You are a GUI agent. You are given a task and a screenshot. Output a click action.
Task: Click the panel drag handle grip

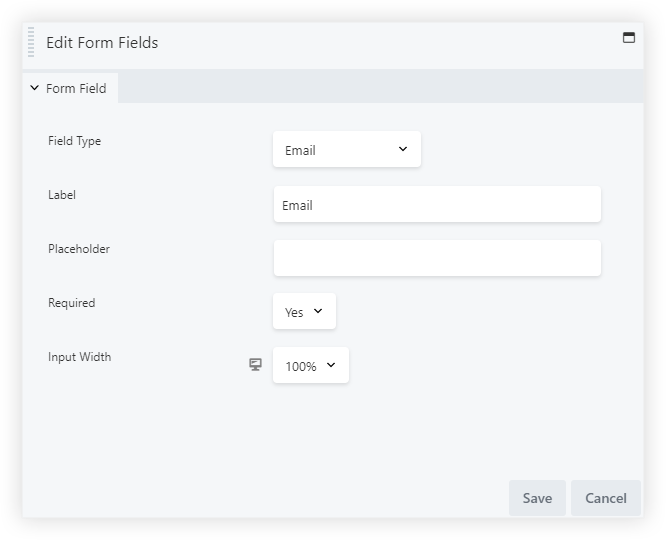click(31, 43)
